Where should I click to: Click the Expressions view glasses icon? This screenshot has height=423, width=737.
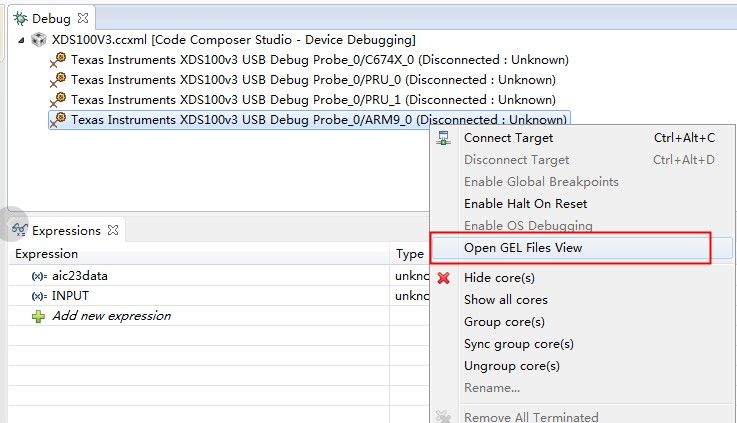(20, 230)
